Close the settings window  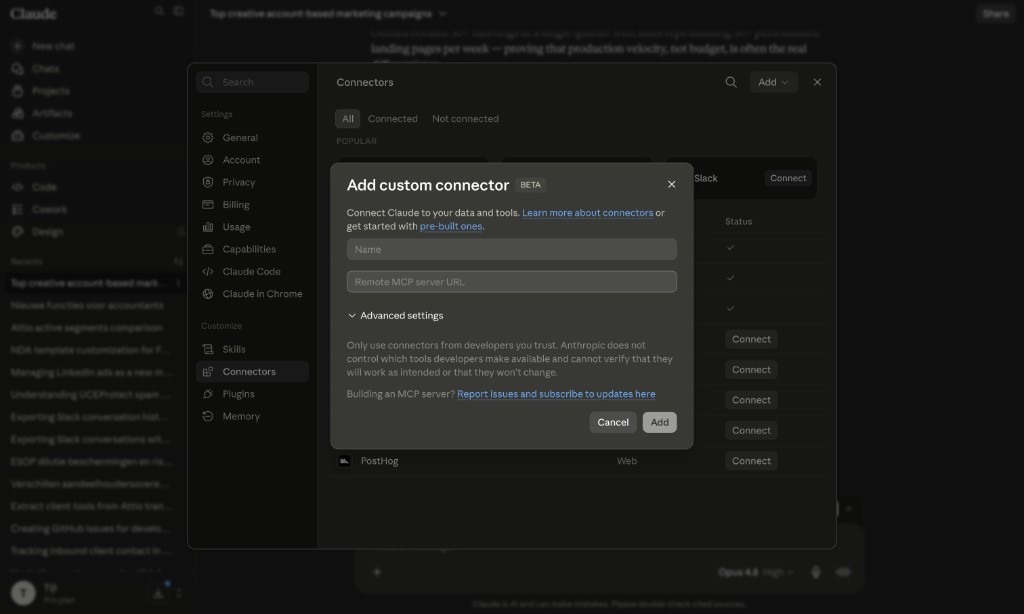coord(817,82)
